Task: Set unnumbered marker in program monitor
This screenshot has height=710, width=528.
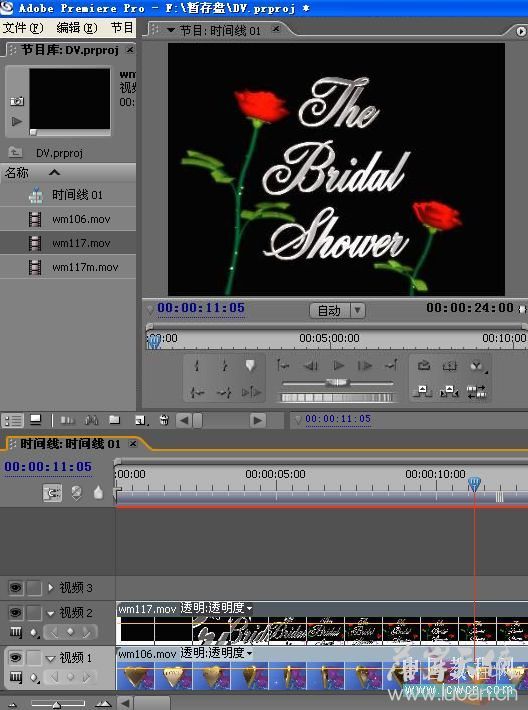Action: (x=250, y=365)
